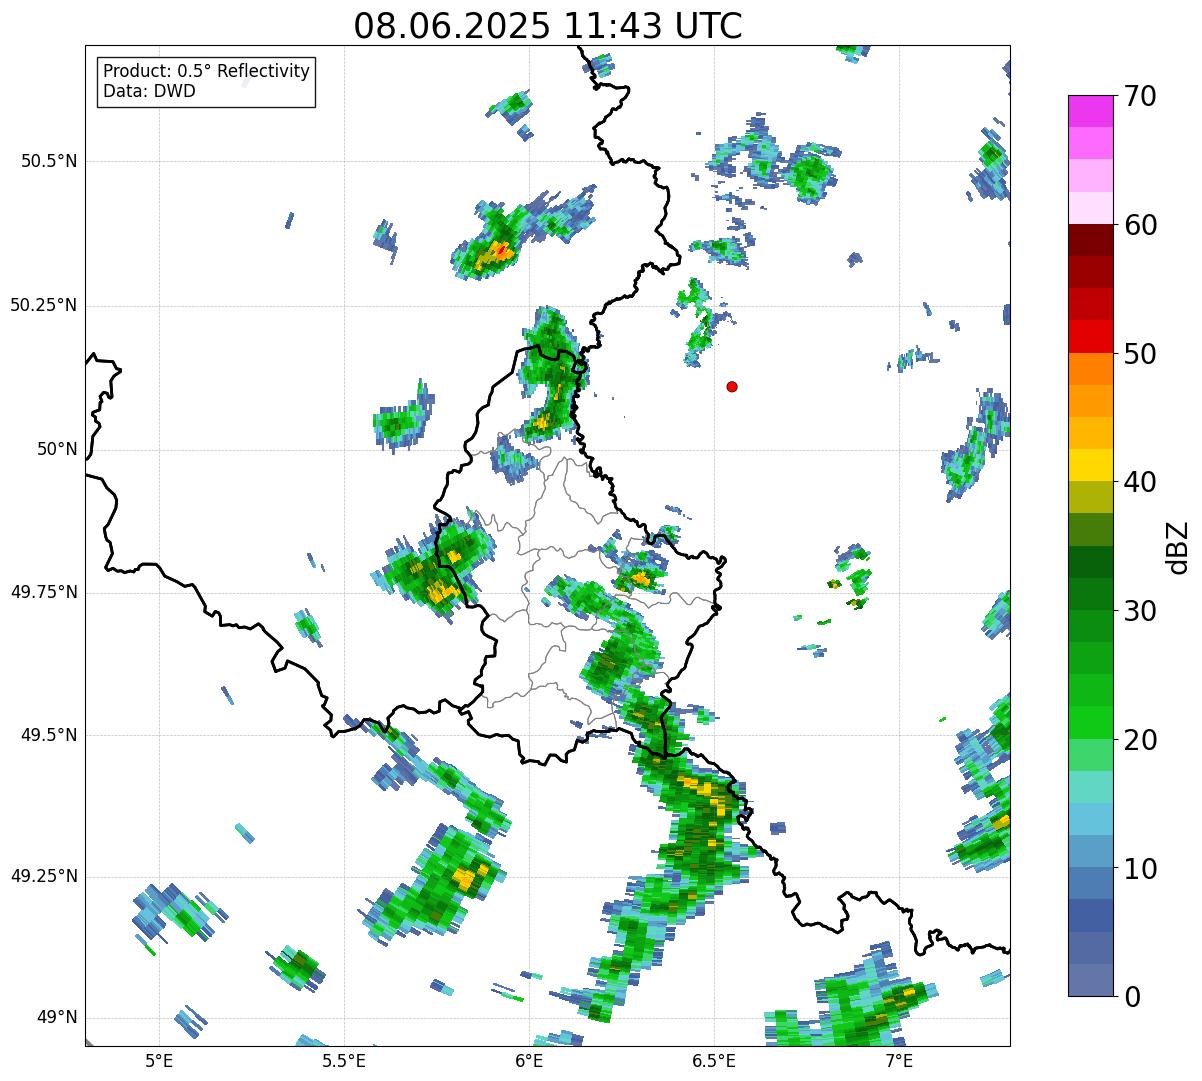Viewport: 1202px width, 1081px height.
Task: Click the red dot marker on the map
Action: (732, 386)
